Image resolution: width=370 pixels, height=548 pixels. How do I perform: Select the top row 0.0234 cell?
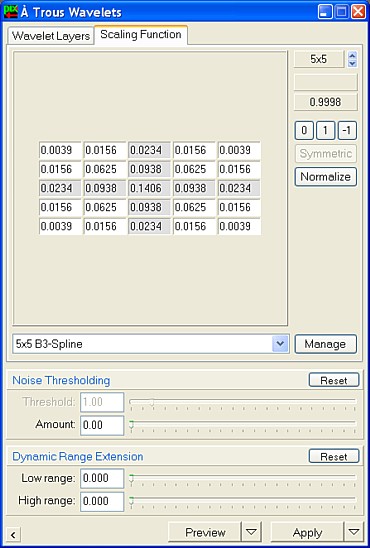point(150,150)
